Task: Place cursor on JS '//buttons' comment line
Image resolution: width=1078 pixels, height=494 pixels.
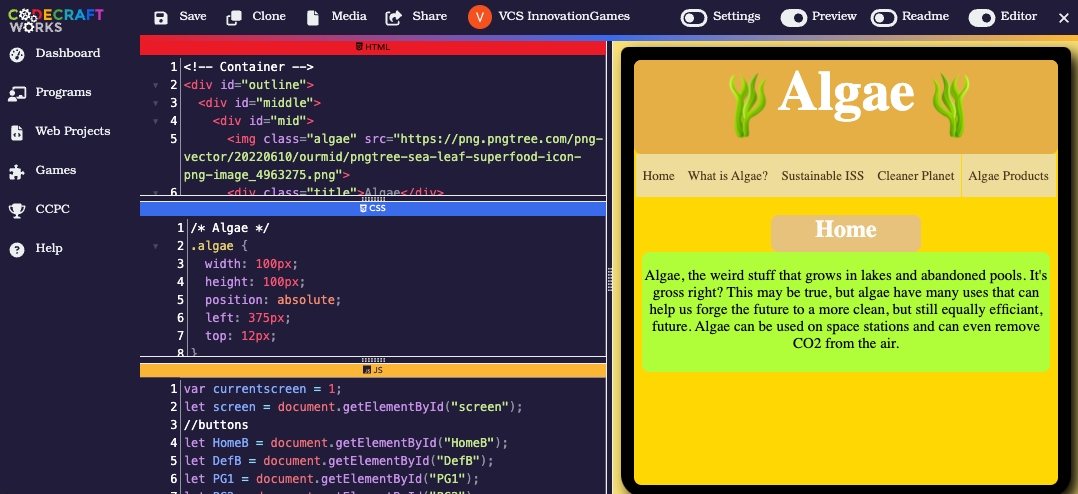Action: 216,425
